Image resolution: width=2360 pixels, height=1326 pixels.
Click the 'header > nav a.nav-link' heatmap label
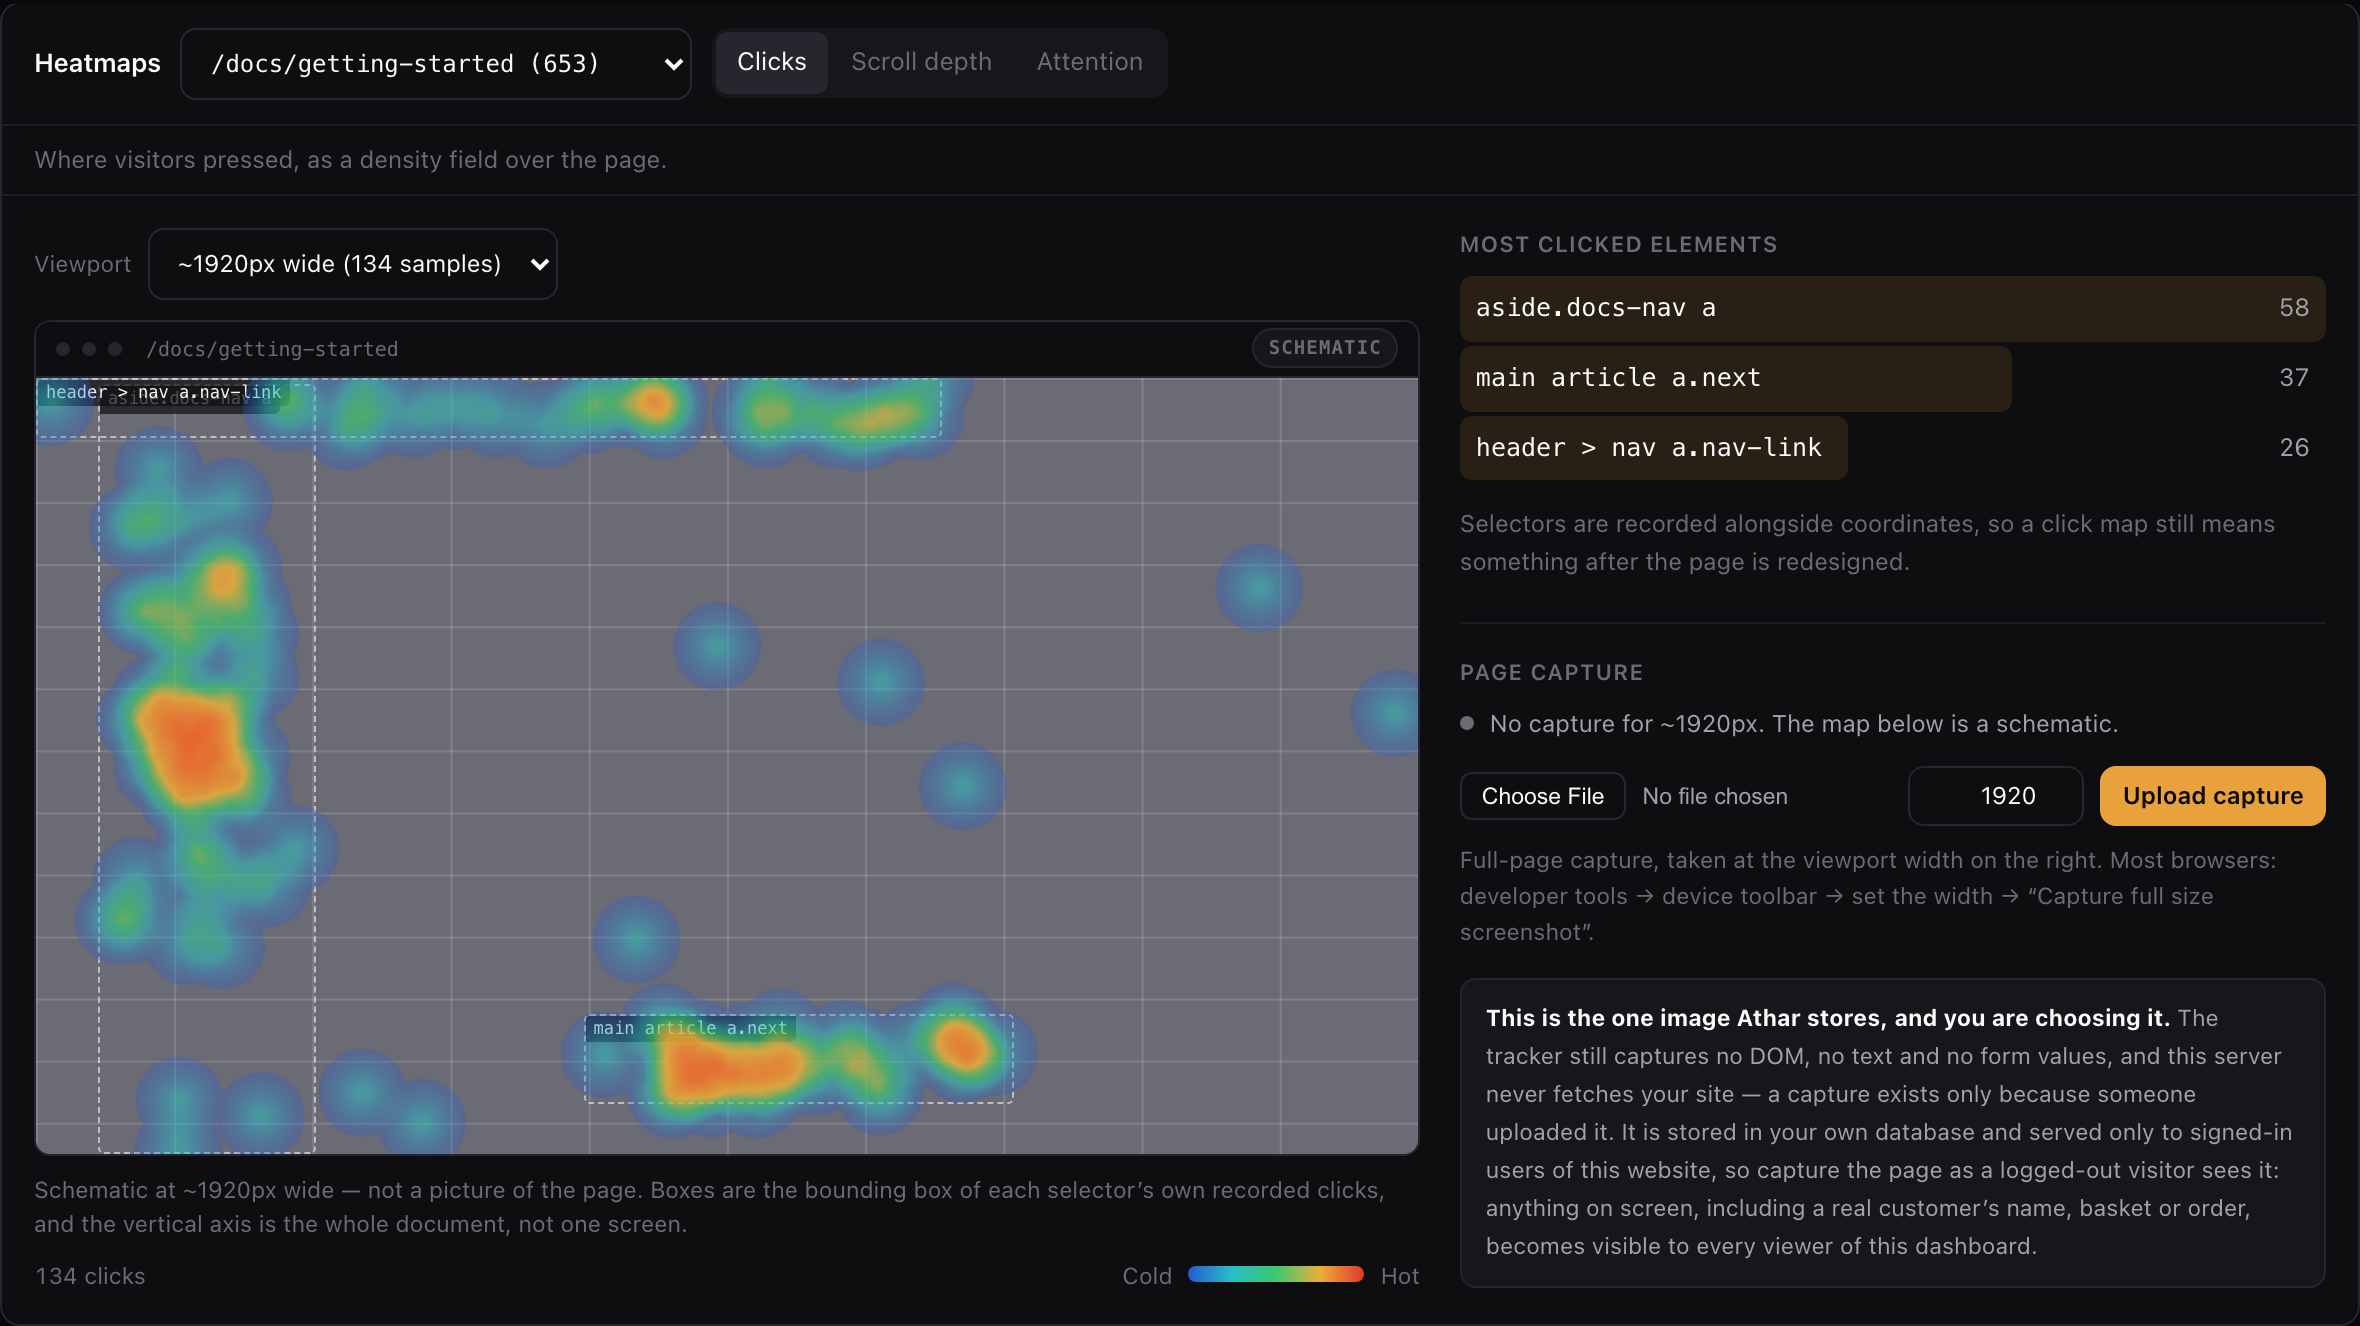(x=163, y=392)
